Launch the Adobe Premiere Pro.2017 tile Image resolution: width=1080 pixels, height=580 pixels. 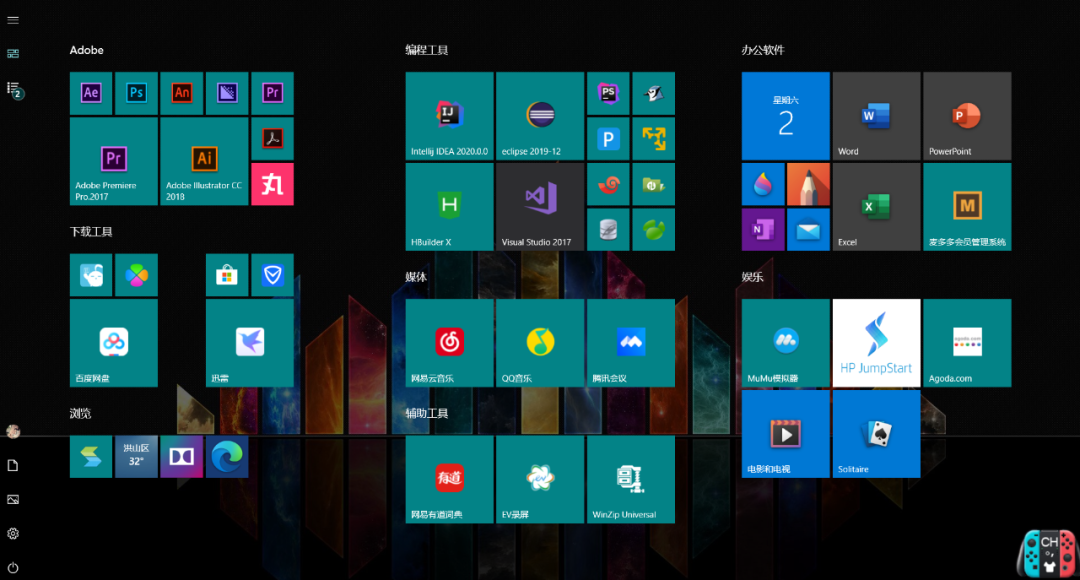(114, 161)
